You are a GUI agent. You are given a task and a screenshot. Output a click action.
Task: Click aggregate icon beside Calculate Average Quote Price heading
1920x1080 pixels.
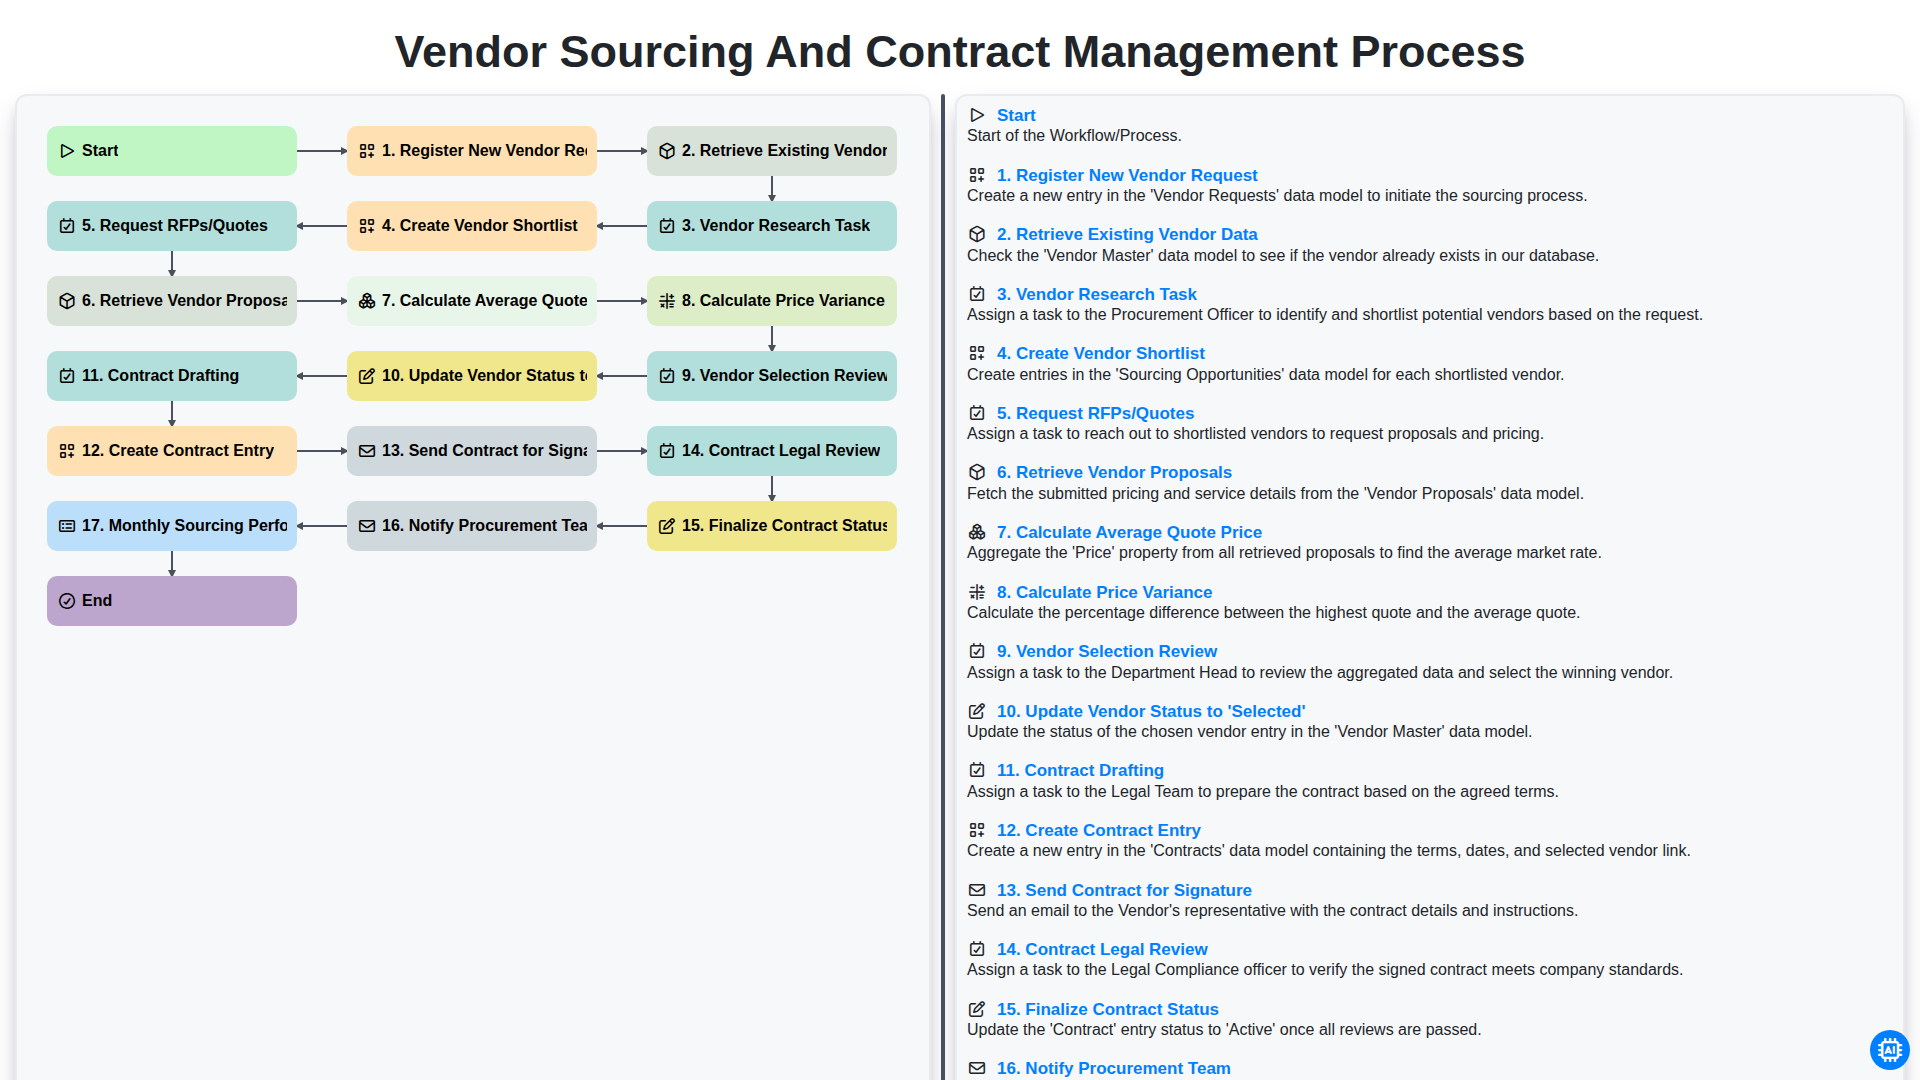977,532
